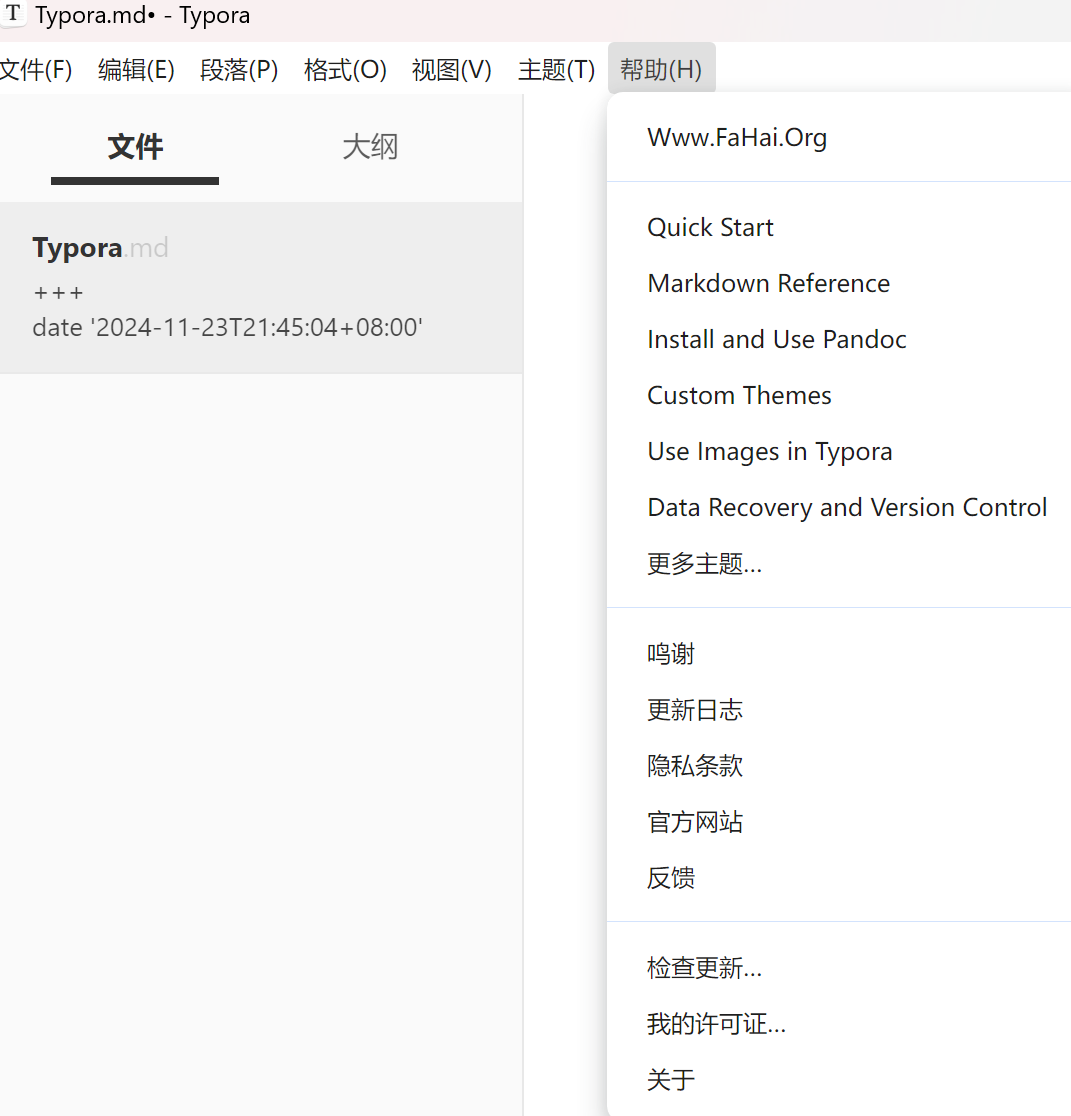Select 检查更新... to check updates

pos(704,968)
